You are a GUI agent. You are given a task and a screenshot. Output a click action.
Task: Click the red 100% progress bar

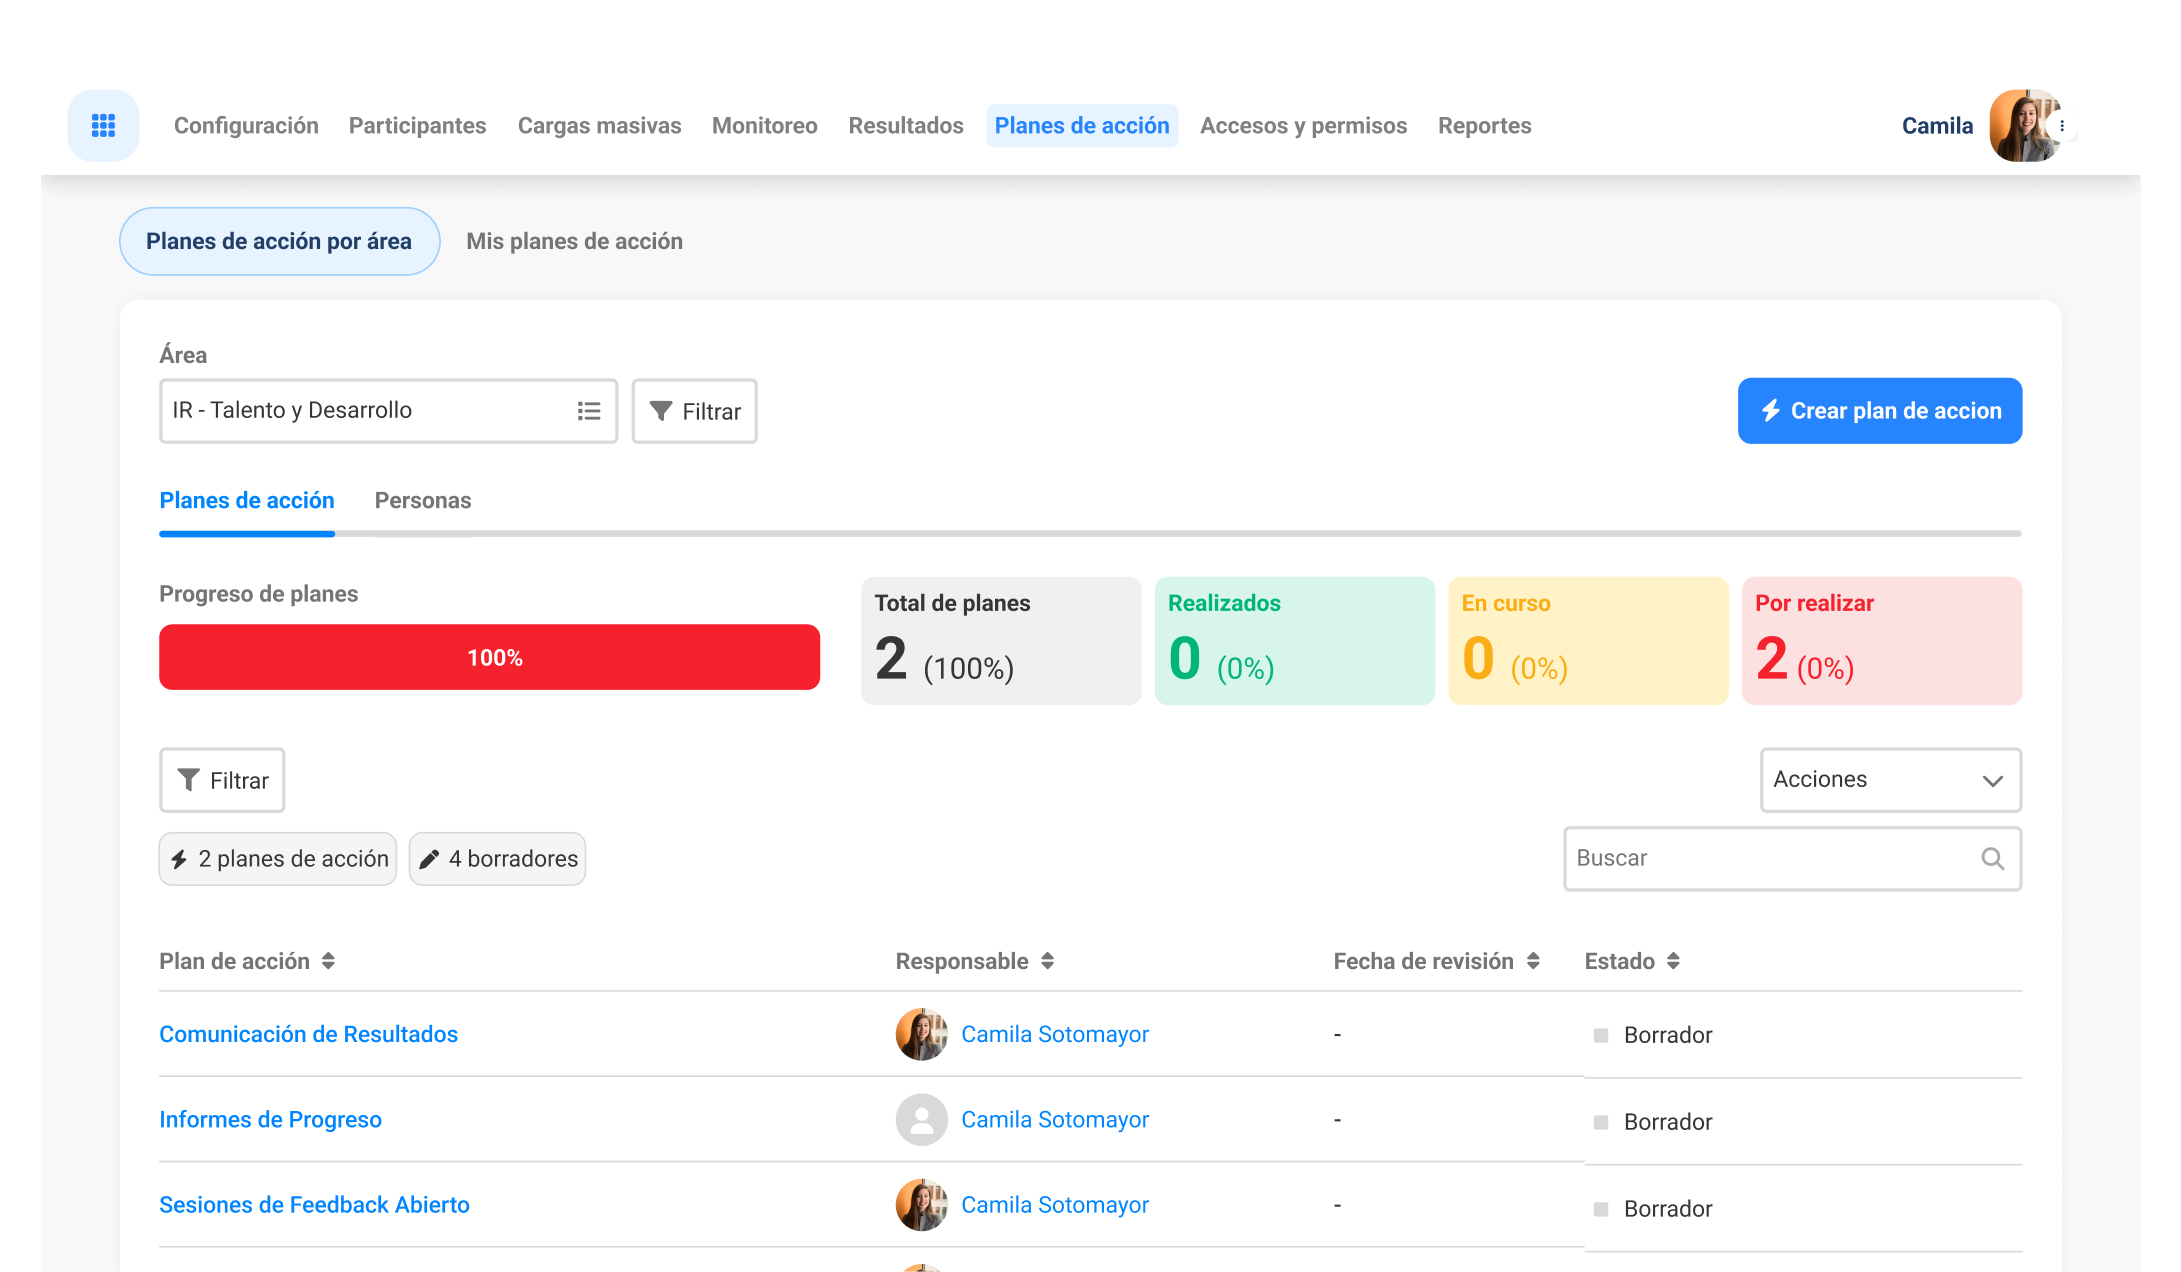coord(489,657)
